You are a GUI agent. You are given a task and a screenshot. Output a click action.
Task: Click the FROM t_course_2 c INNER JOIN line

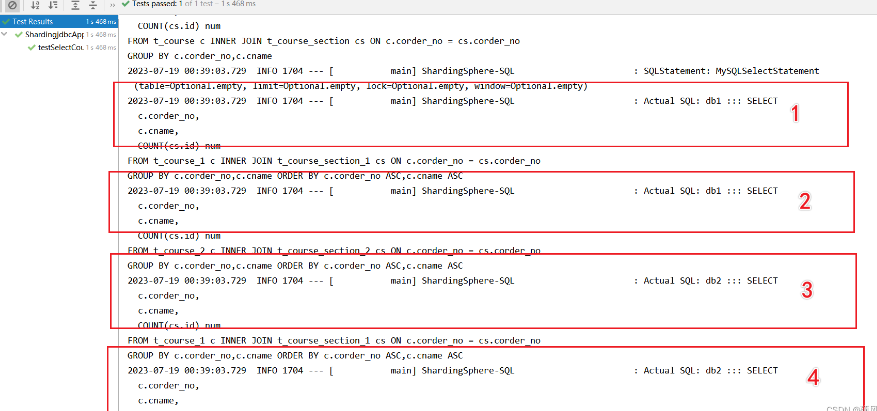pyautogui.click(x=334, y=251)
